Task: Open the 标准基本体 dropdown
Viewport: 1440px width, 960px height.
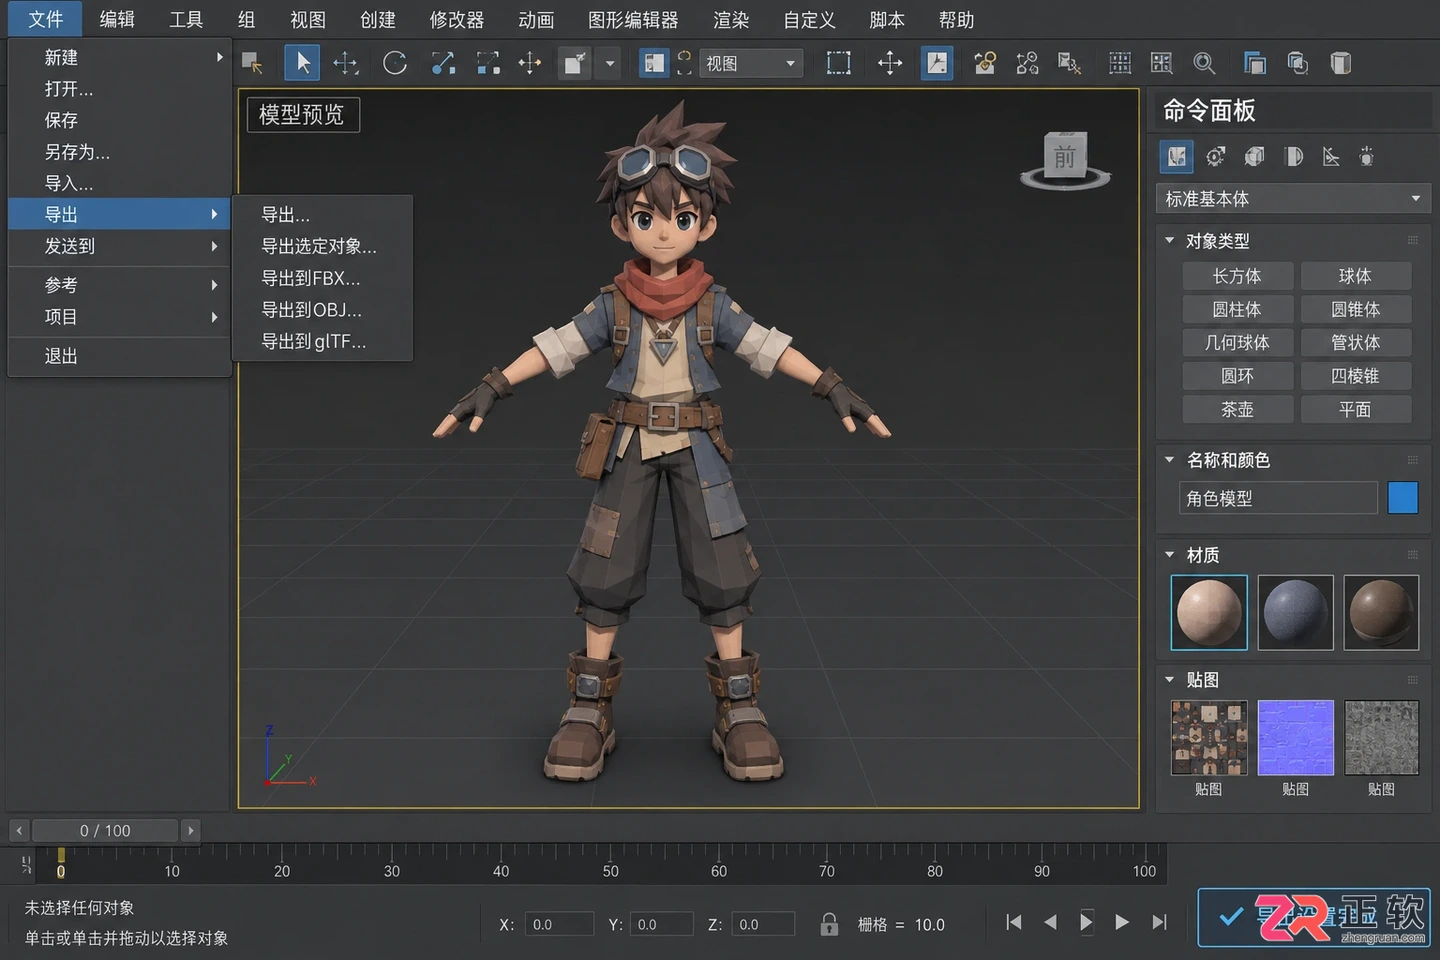Action: click(x=1294, y=198)
